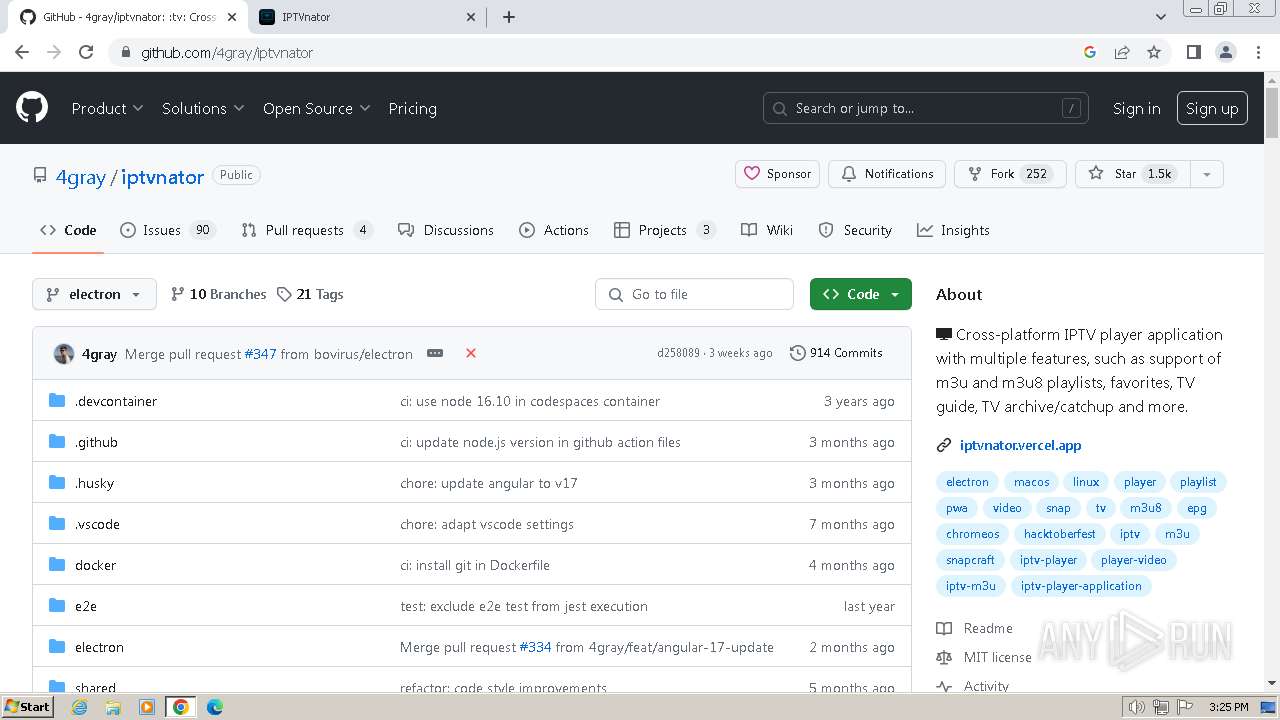Open the e2e folder

click(86, 606)
